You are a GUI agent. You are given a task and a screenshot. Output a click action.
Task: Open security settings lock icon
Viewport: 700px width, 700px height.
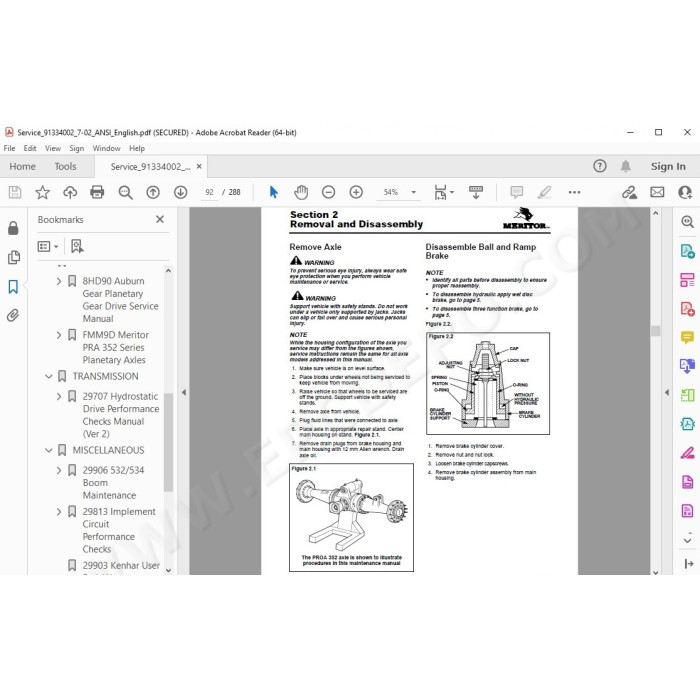[13, 228]
